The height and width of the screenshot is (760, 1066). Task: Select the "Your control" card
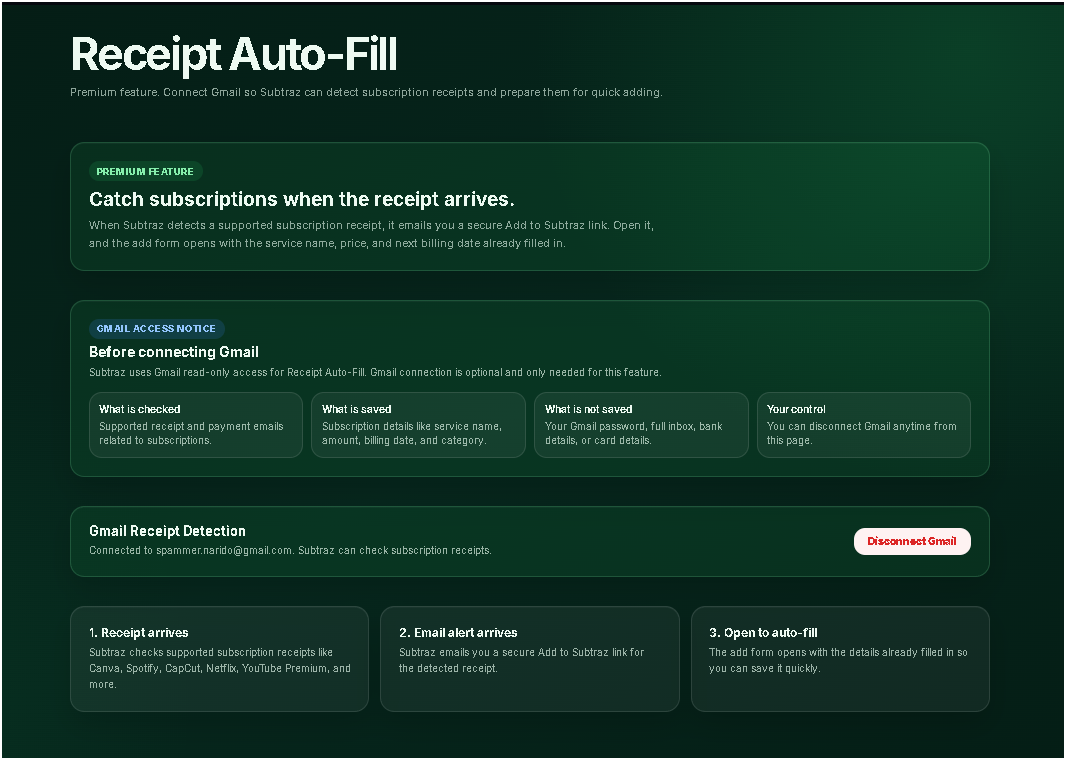tap(863, 425)
